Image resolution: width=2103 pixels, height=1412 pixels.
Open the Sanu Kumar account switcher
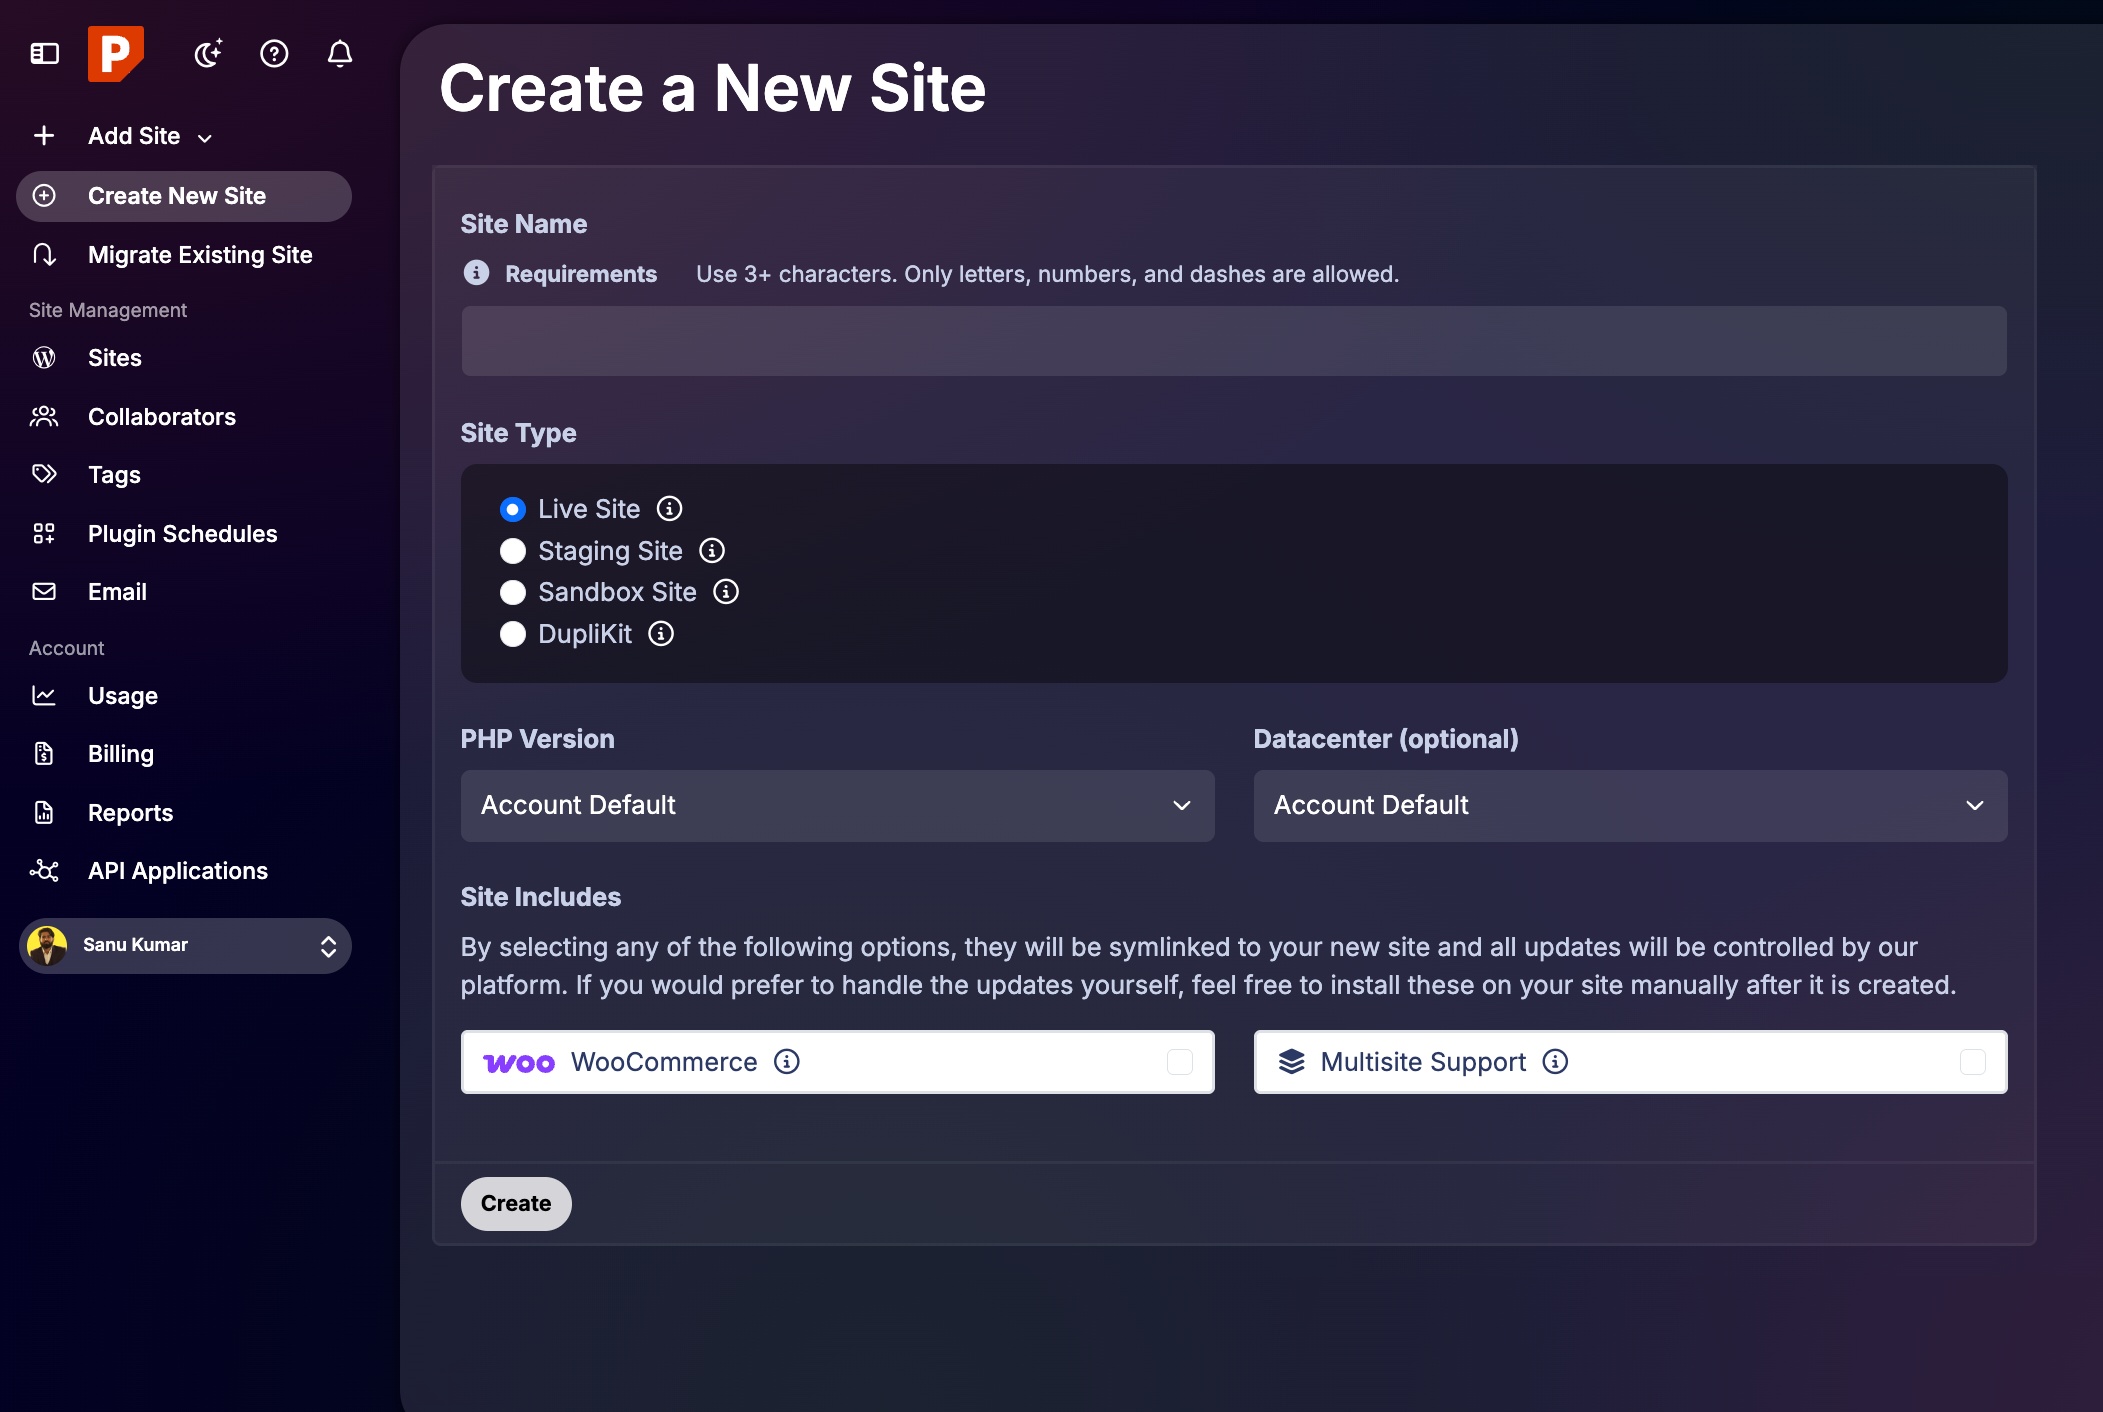click(185, 945)
